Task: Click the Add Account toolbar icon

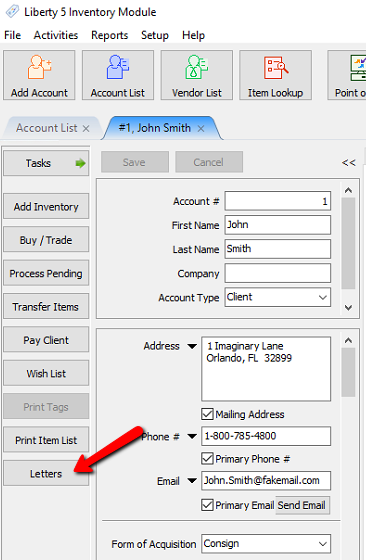Action: (39, 75)
